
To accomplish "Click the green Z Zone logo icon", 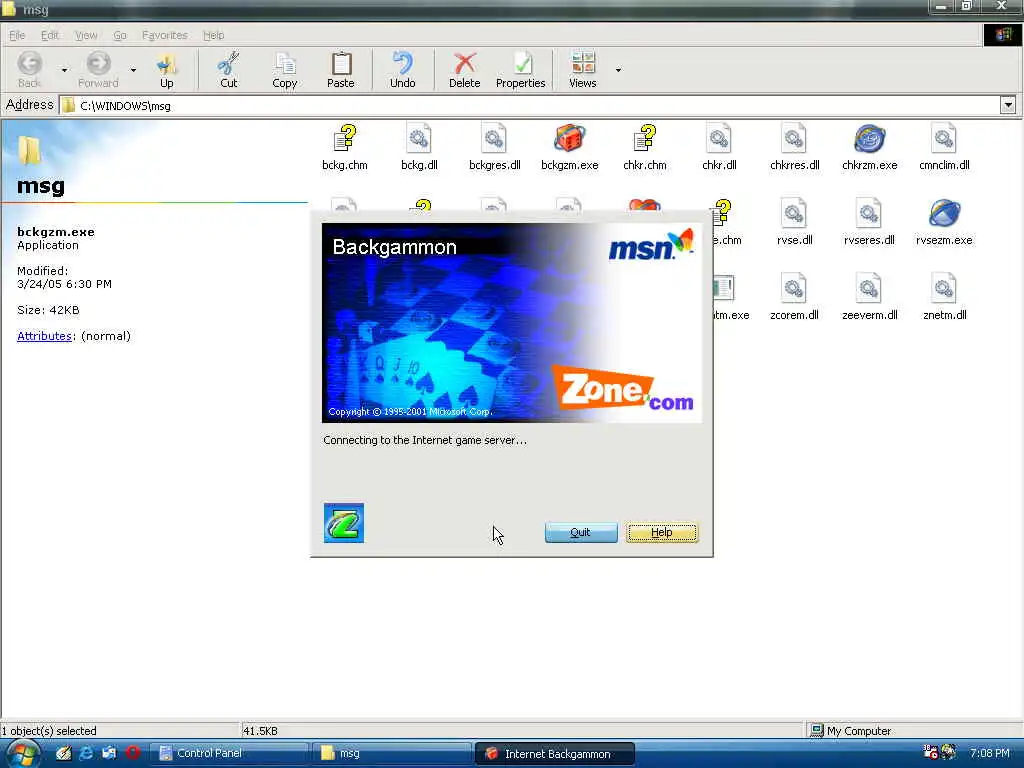I will click(344, 522).
